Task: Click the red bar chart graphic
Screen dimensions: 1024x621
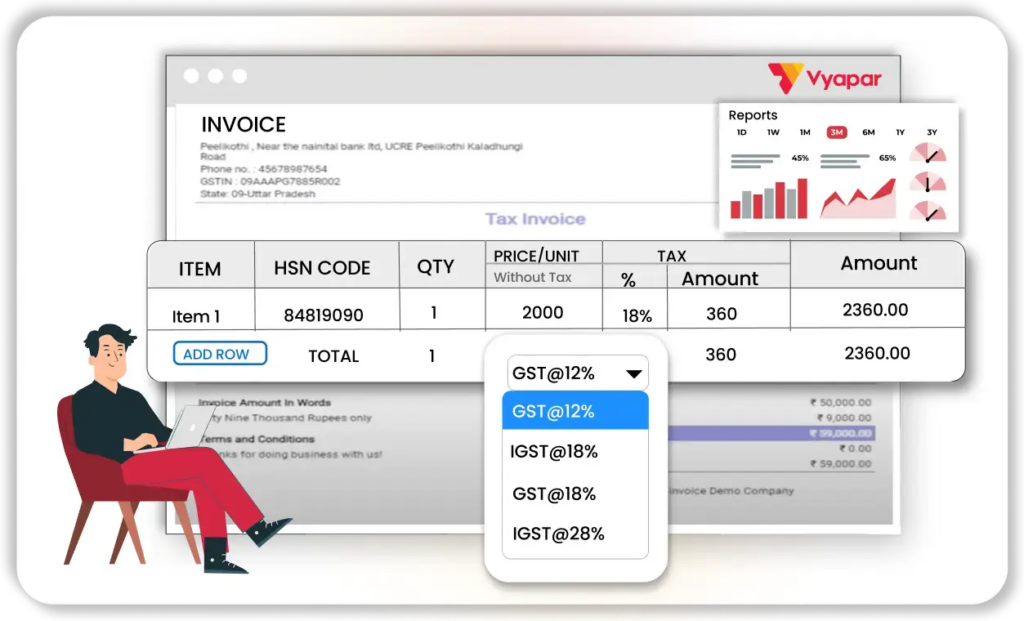Action: coord(768,198)
